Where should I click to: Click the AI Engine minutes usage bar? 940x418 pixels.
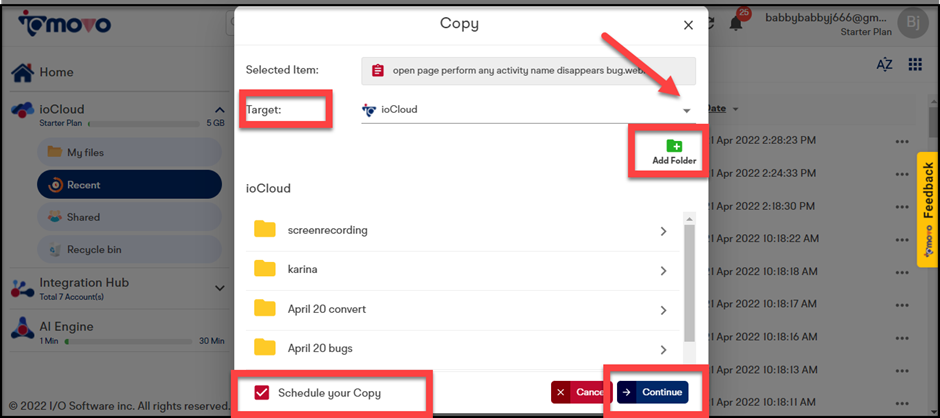(128, 341)
